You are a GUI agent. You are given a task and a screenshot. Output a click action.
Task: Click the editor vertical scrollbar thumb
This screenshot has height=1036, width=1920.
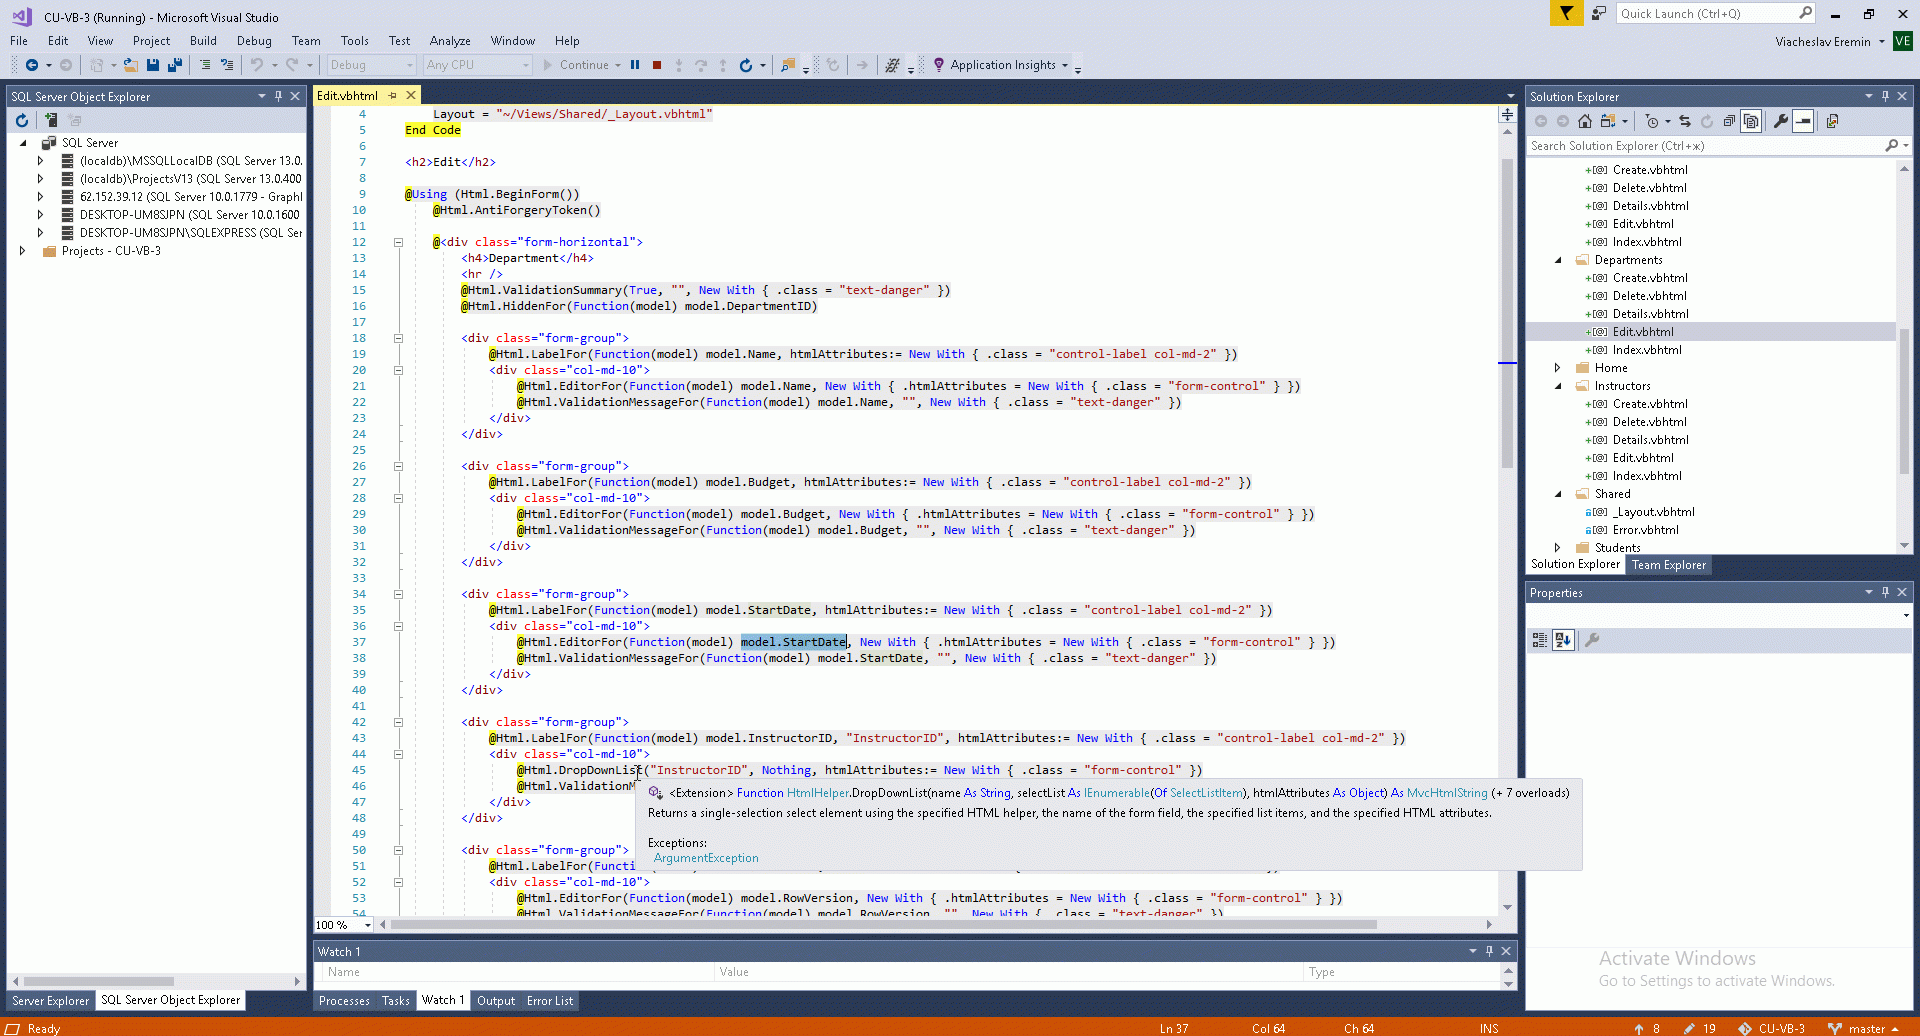click(1507, 314)
